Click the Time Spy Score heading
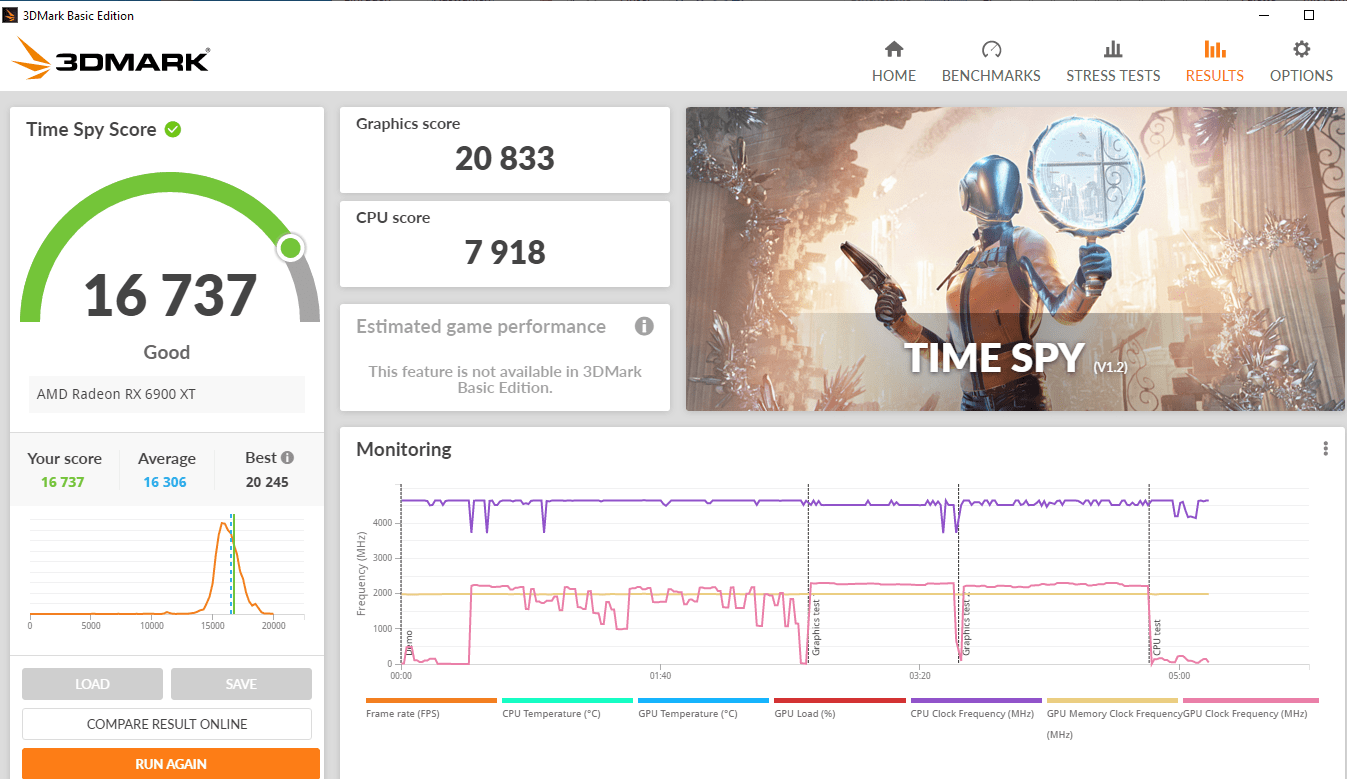The width and height of the screenshot is (1347, 779). [x=91, y=129]
